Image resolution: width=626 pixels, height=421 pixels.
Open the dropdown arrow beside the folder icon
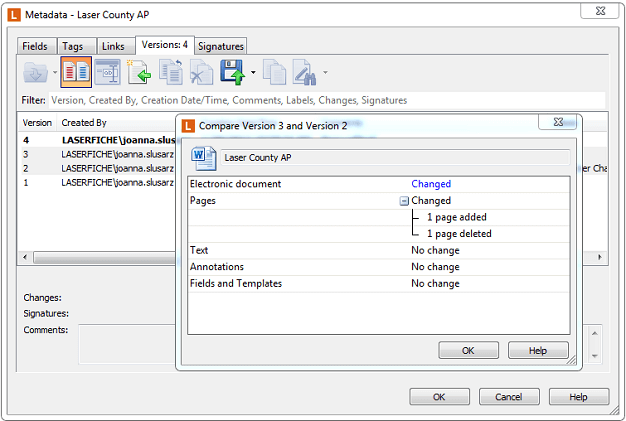click(x=55, y=73)
